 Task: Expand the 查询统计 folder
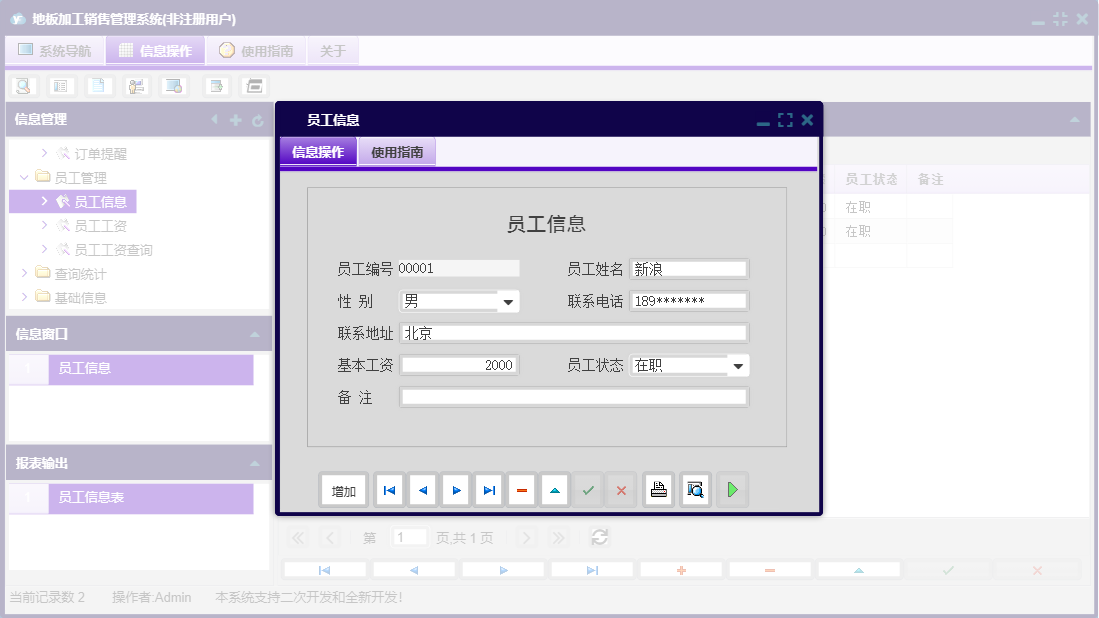click(x=25, y=273)
